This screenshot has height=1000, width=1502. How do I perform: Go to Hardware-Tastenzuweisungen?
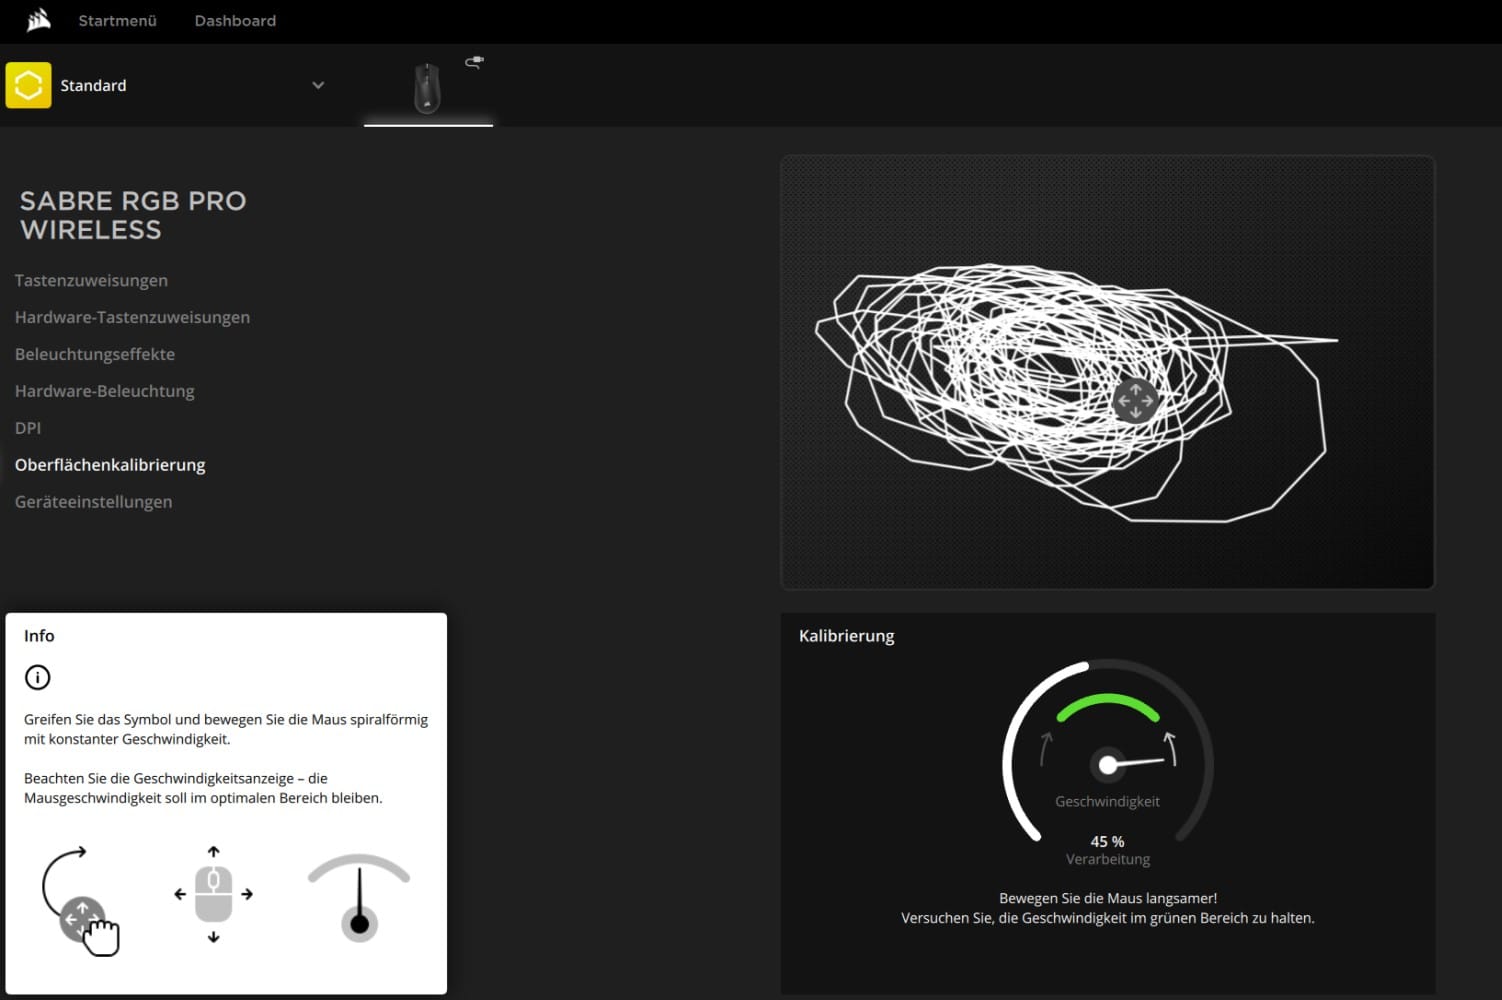[132, 318]
